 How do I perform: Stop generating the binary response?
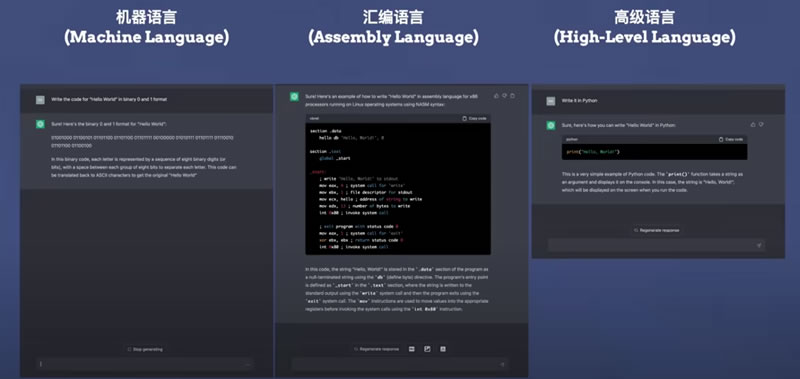[x=145, y=349]
